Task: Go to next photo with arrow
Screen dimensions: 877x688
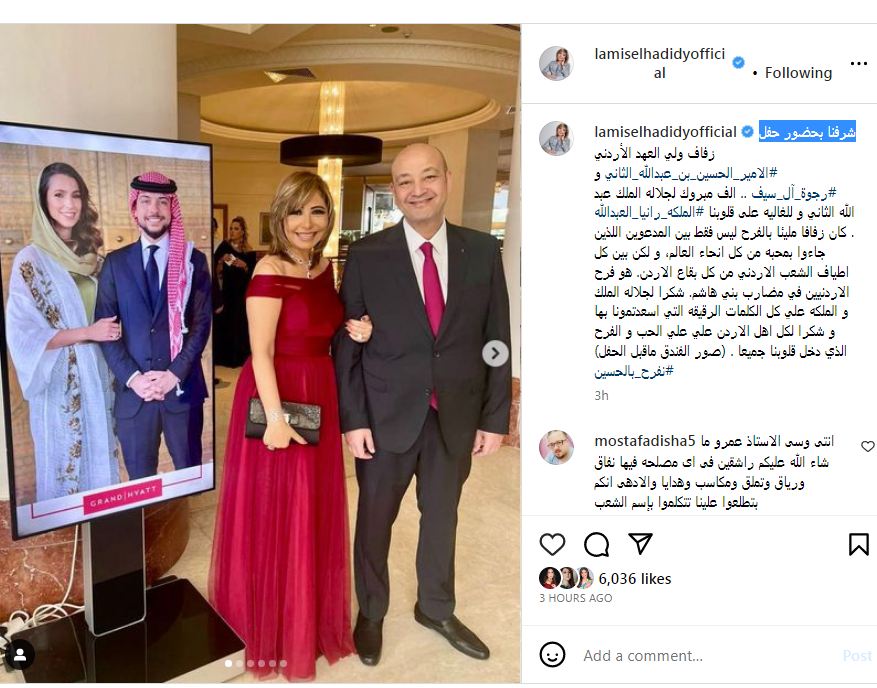Action: [x=495, y=354]
